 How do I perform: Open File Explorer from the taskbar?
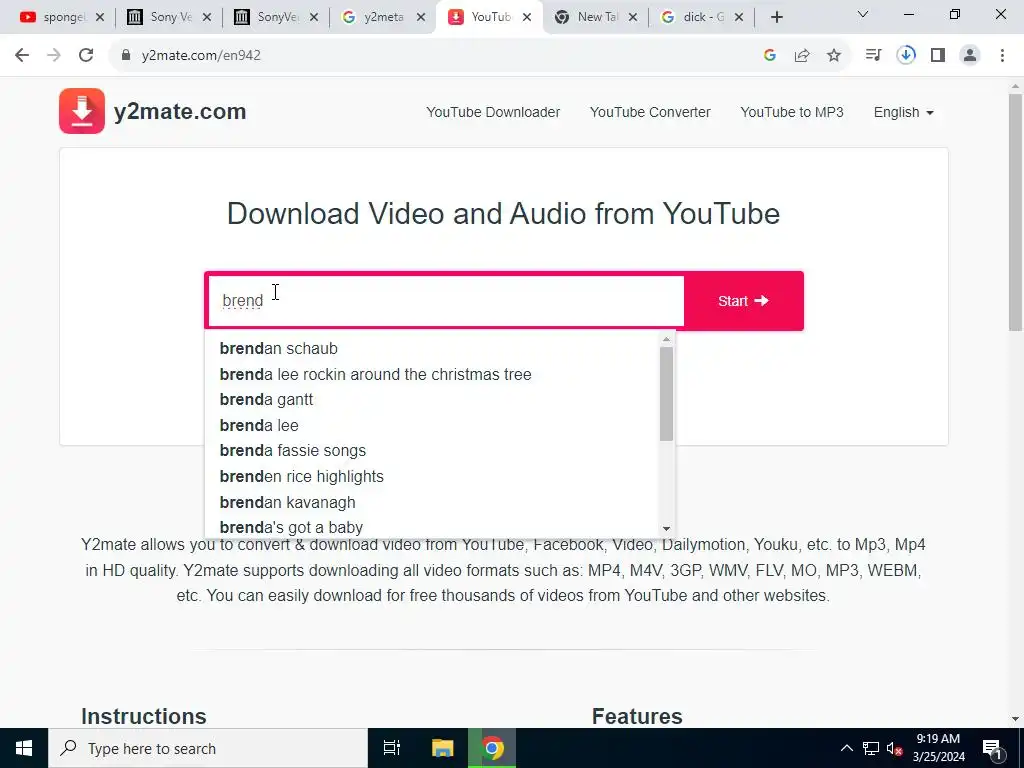442,748
